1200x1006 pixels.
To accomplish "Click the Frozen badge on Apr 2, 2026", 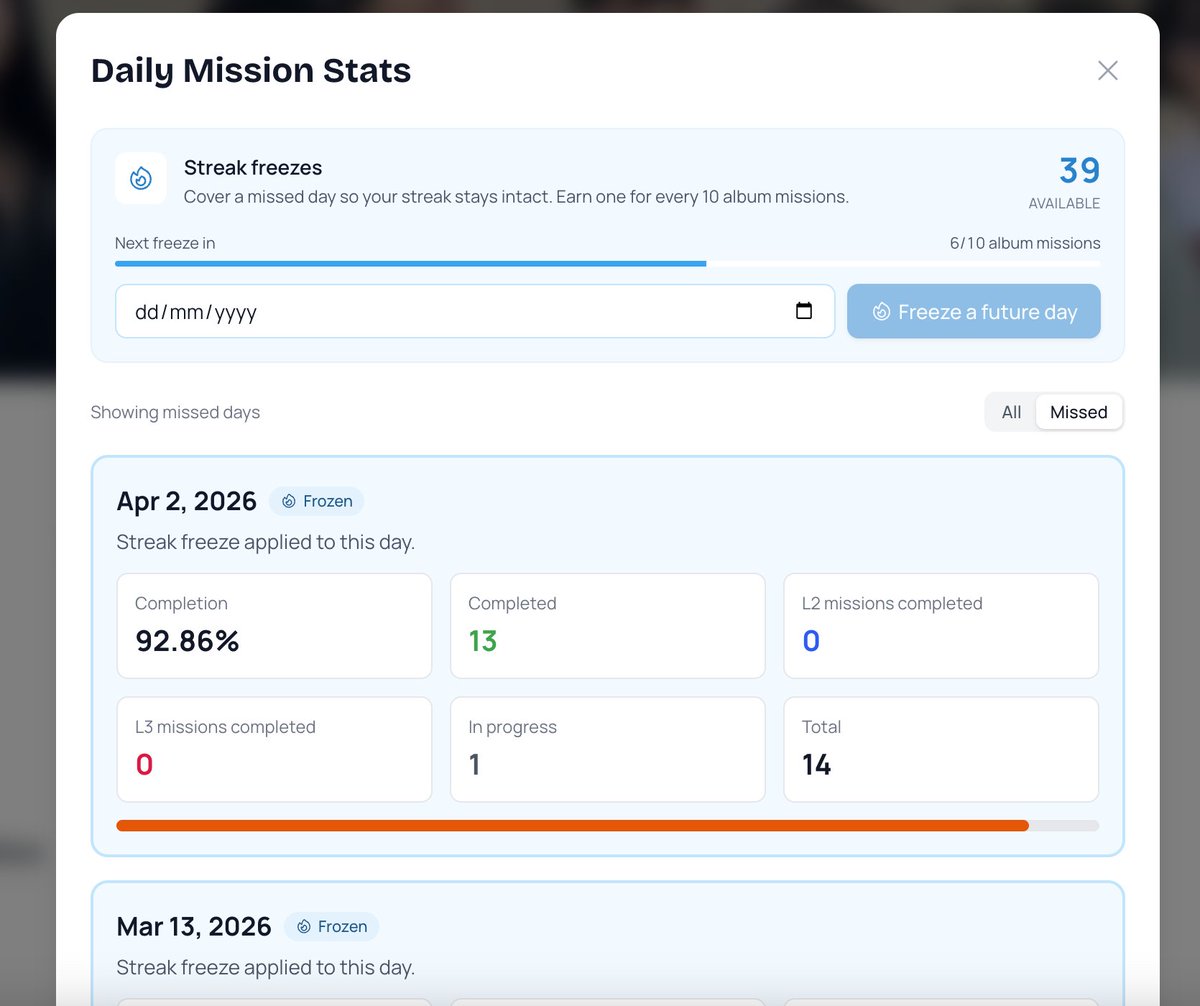I will point(316,501).
